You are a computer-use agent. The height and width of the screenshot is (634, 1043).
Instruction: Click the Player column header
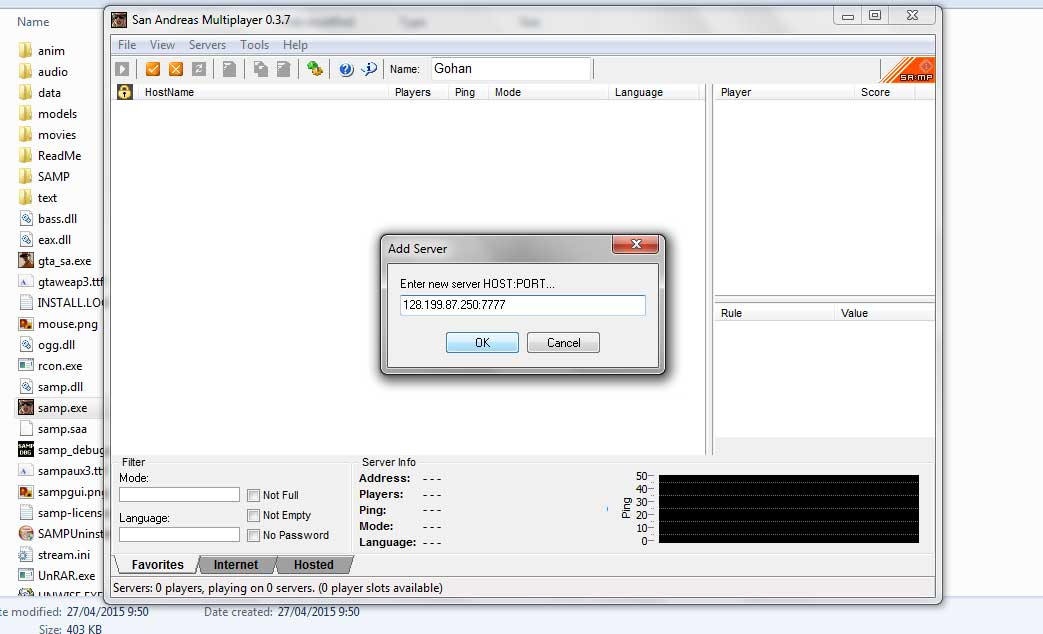[784, 92]
